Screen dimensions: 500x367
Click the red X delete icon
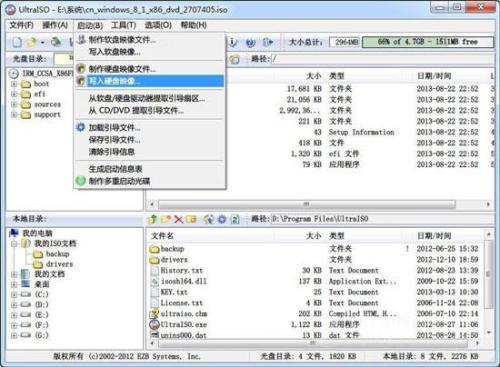(179, 219)
